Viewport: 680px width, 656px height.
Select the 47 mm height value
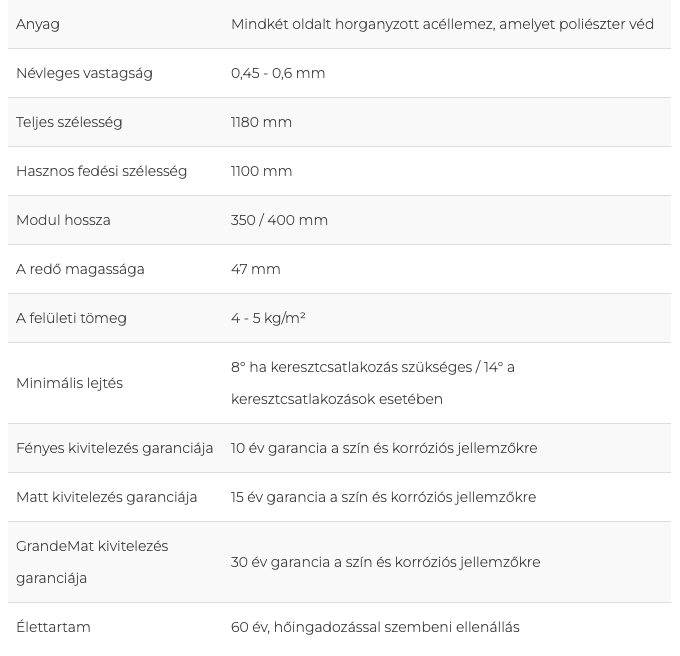pyautogui.click(x=256, y=269)
